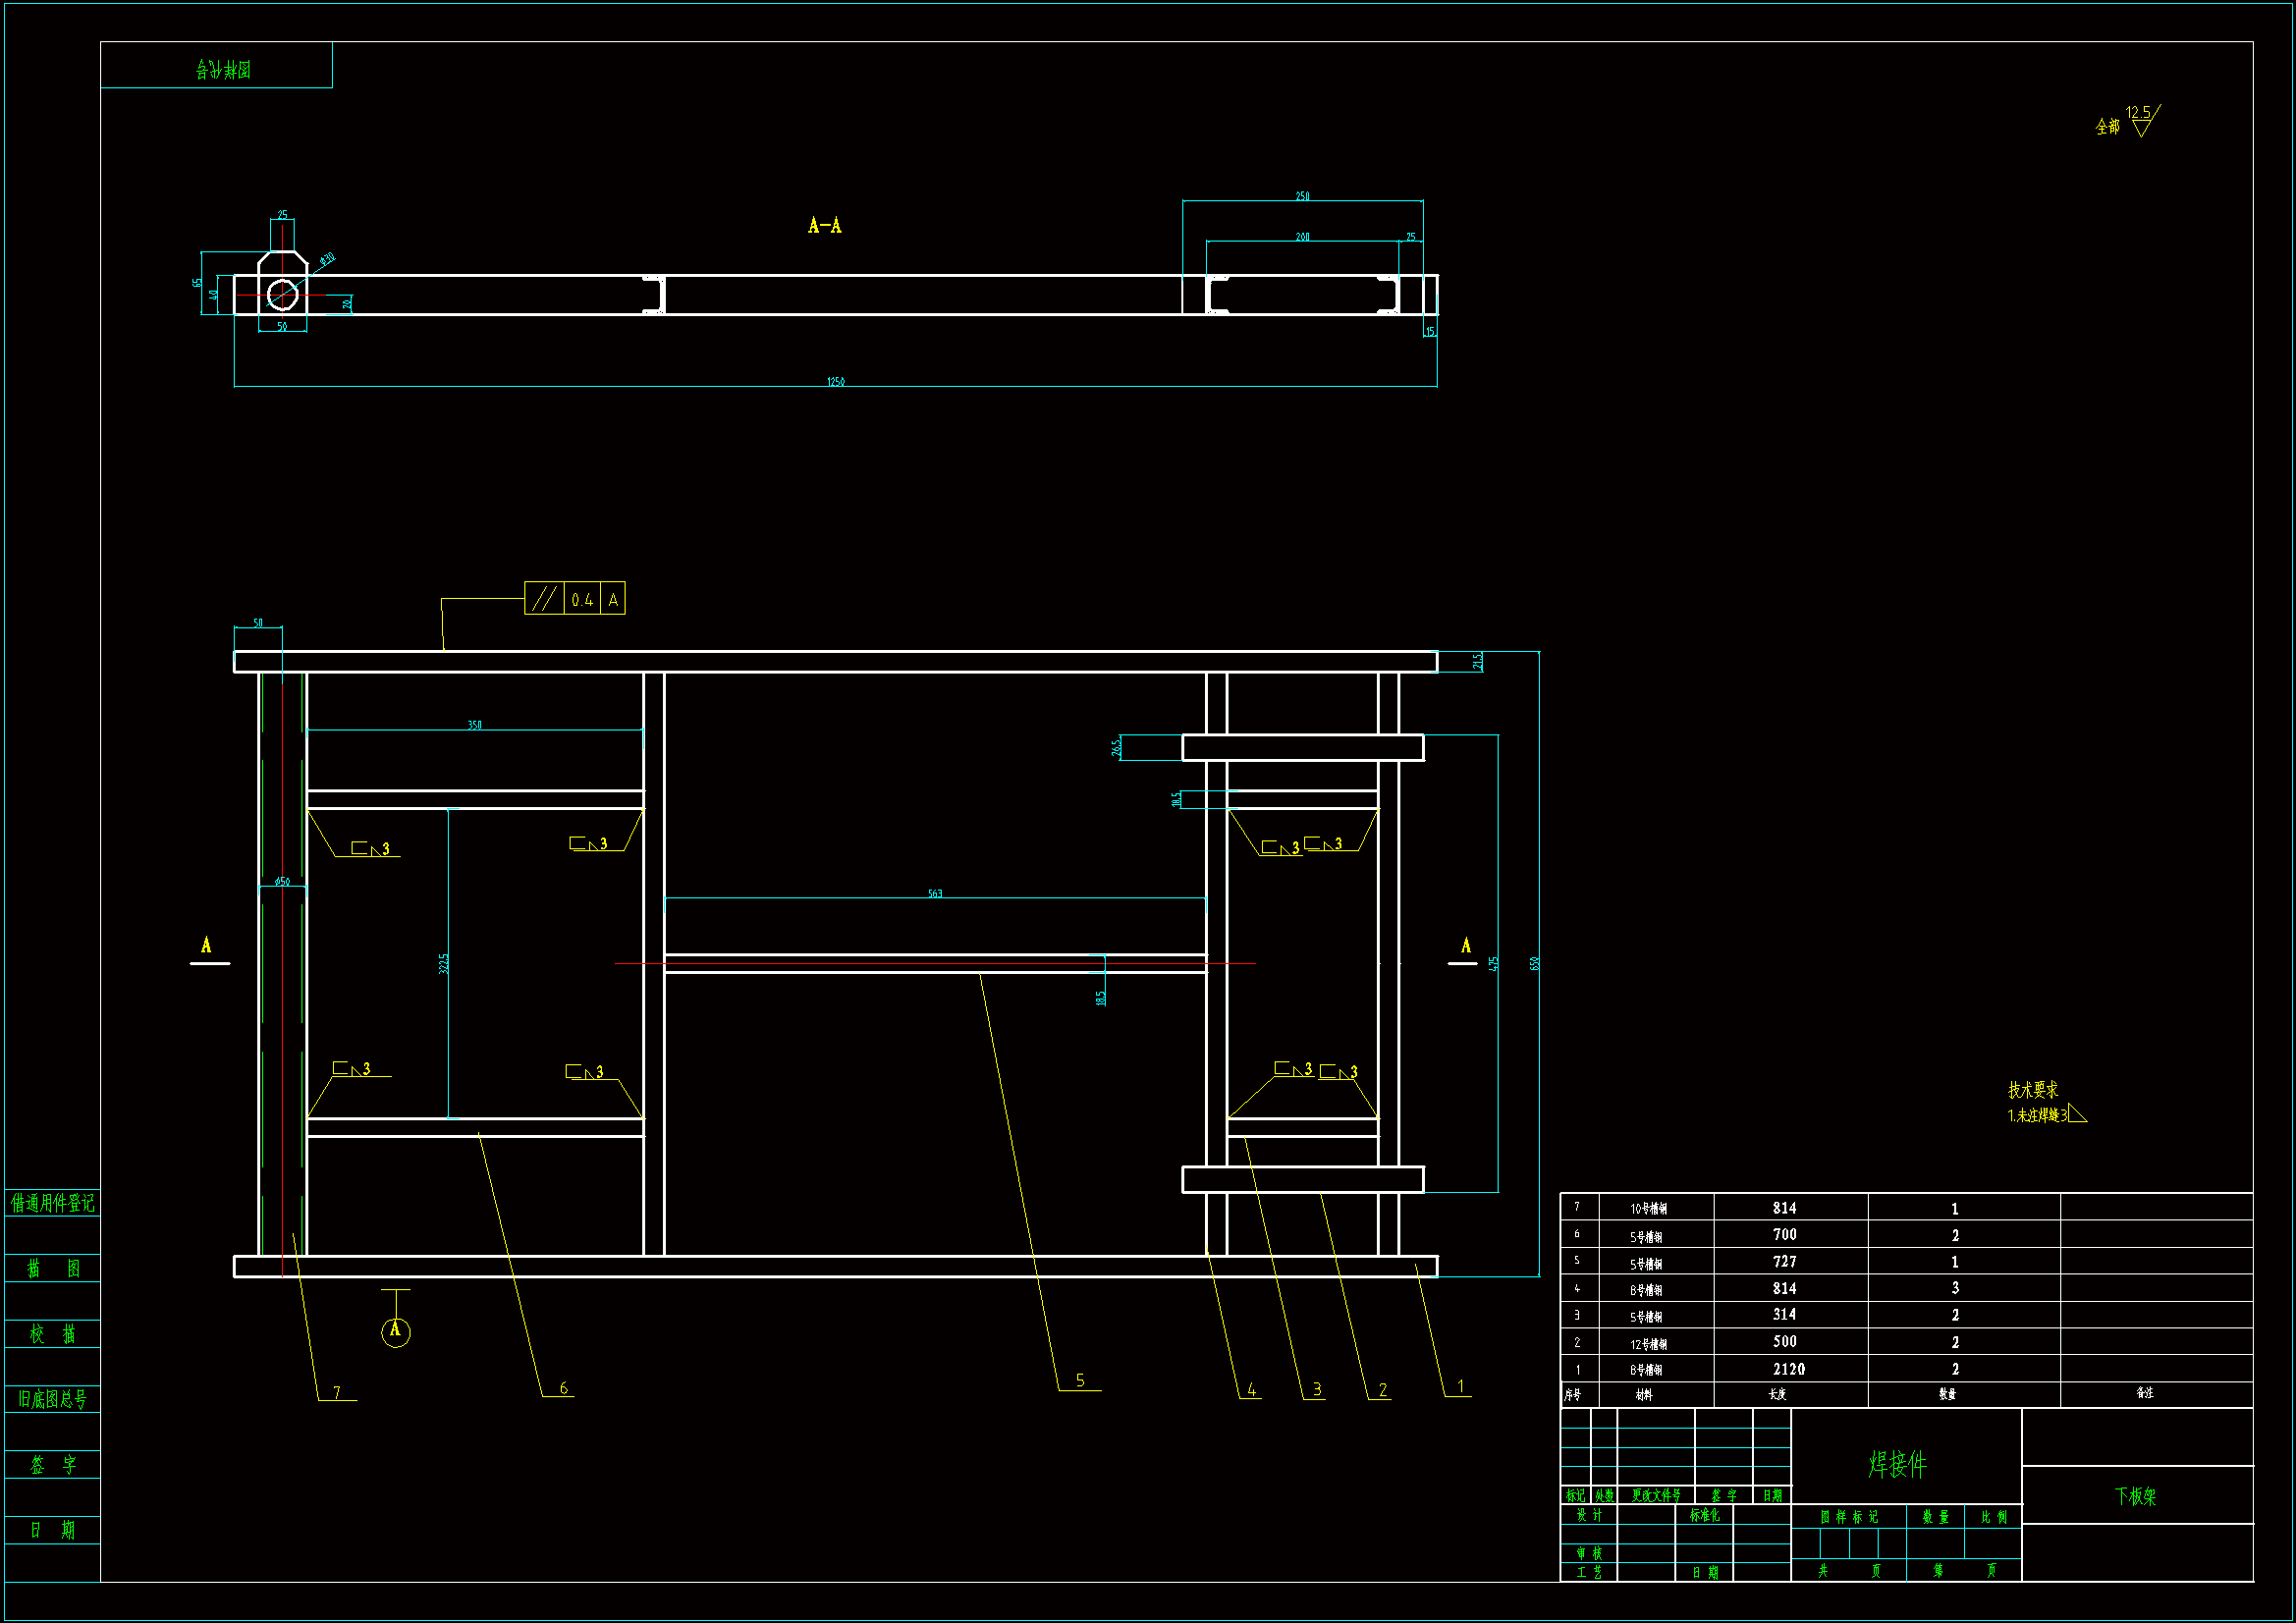Click part balloon number 1

[x=1460, y=1386]
